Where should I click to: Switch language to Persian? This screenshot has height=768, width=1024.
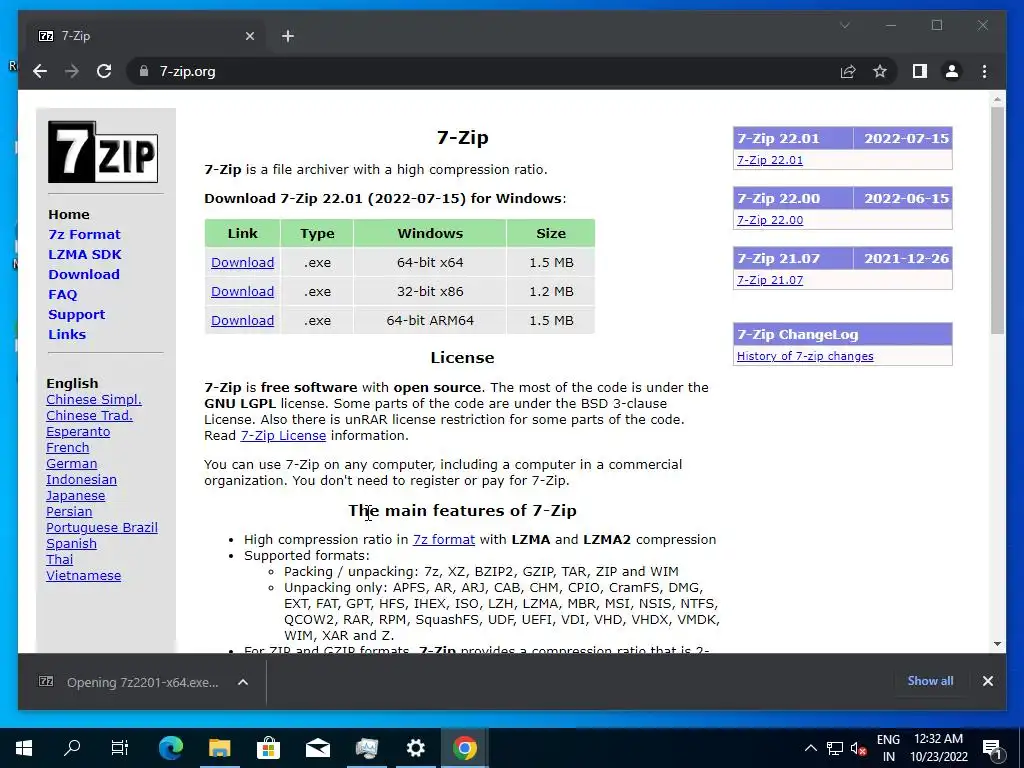(69, 511)
